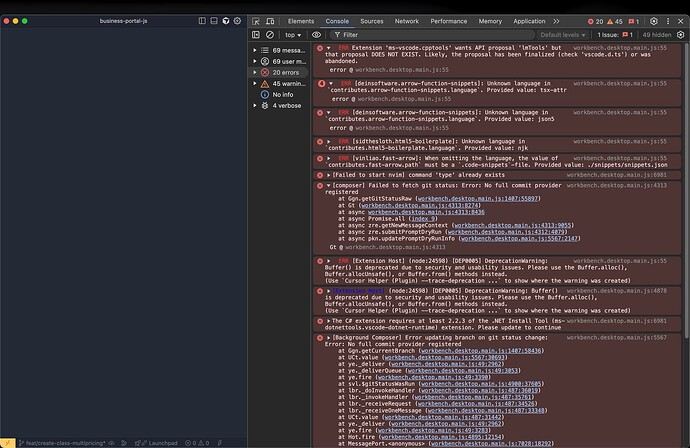
Task: Click the Launchpad status bar item
Action: 156,443
